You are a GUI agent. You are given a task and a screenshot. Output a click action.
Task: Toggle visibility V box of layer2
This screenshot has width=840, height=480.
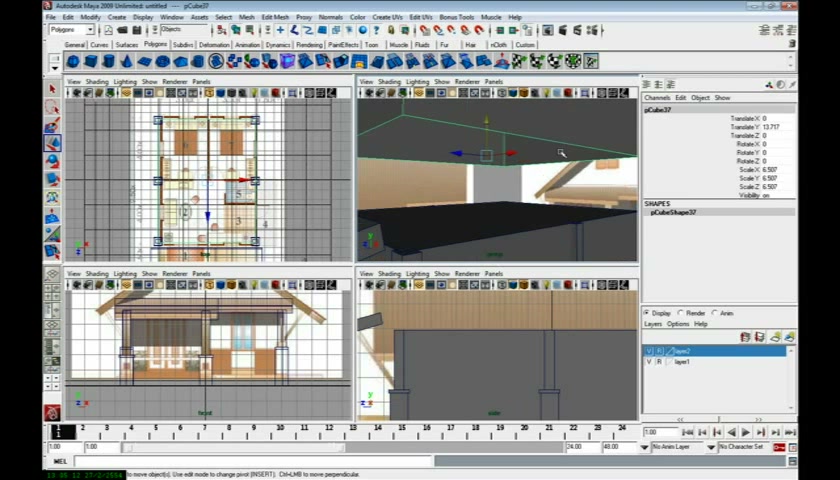[x=649, y=351]
